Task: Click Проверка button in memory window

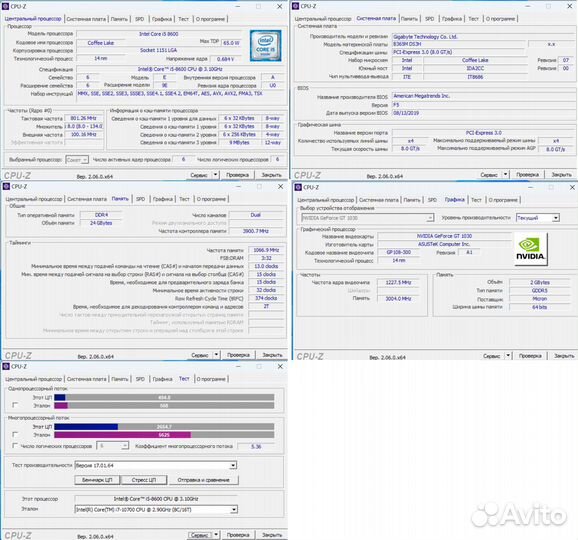Action: click(x=238, y=355)
